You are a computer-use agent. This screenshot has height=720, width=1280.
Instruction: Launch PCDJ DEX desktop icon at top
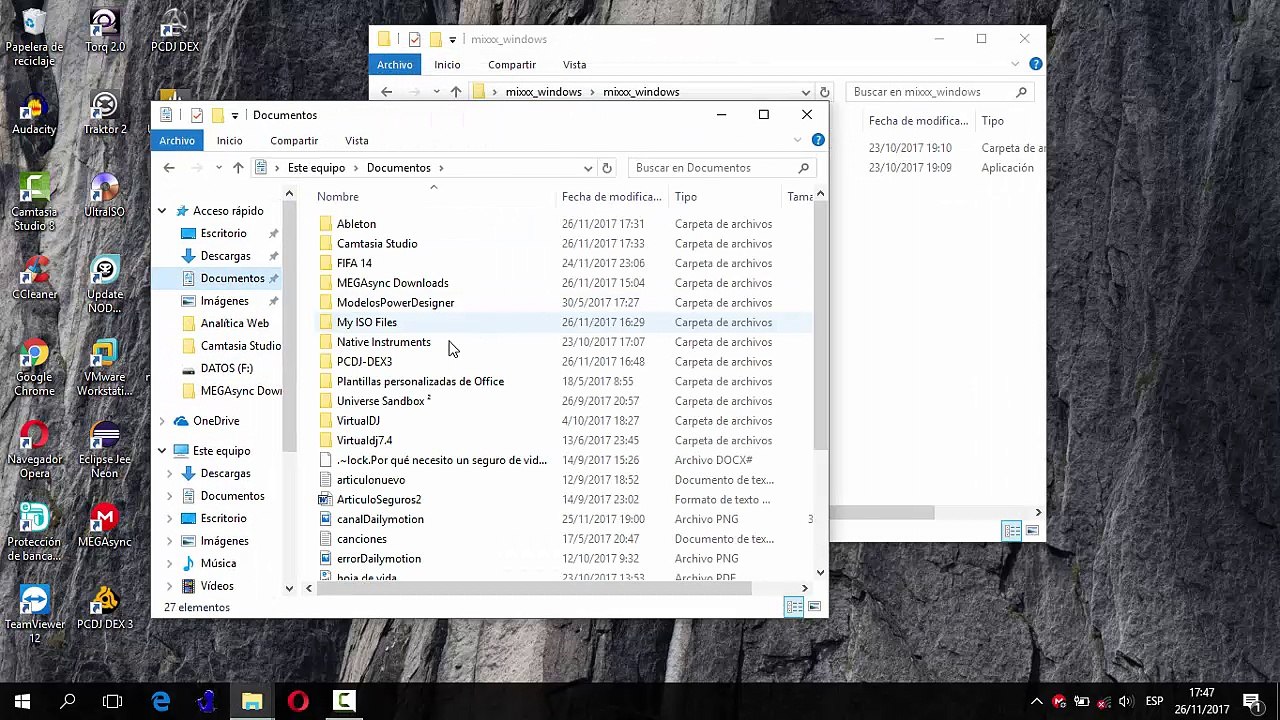(x=175, y=32)
